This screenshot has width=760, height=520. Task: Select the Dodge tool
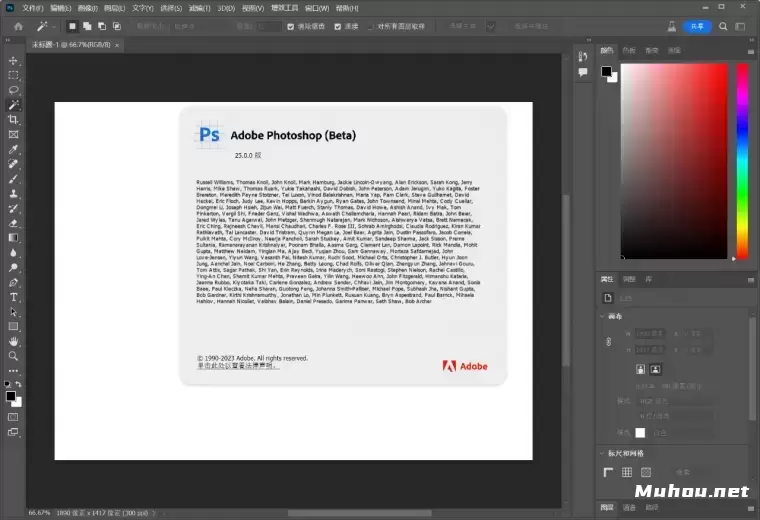13,268
